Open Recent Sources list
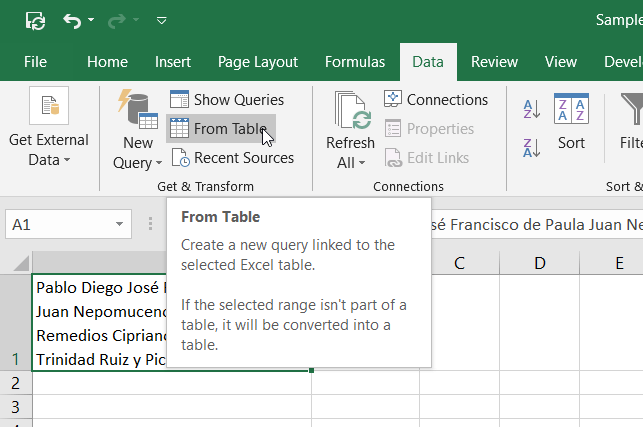643x427 pixels. 244,158
